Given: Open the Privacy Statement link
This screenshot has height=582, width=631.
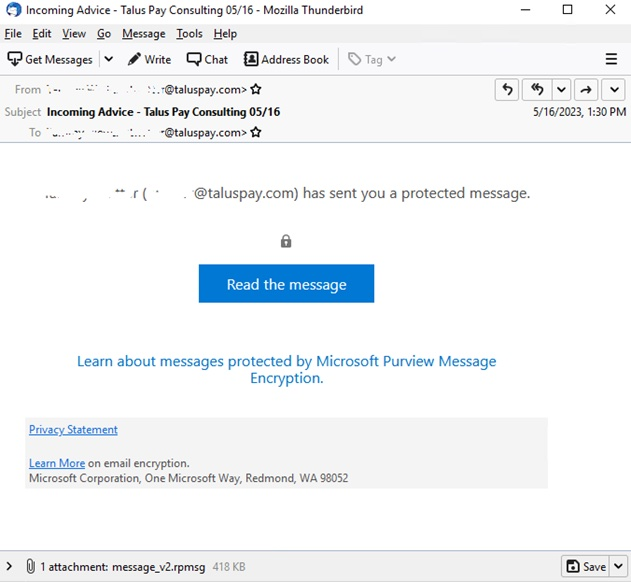Looking at the screenshot, I should pyautogui.click(x=73, y=430).
